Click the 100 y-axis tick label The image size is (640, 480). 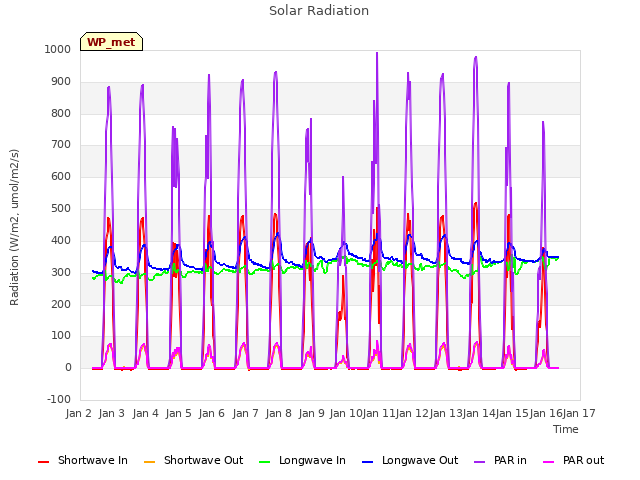coord(61,336)
